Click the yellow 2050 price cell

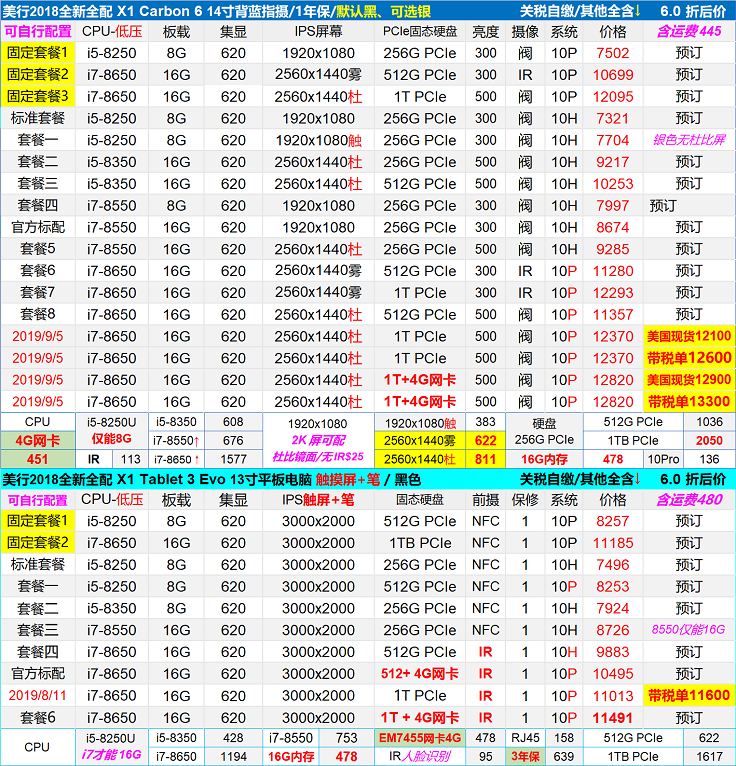(x=709, y=440)
